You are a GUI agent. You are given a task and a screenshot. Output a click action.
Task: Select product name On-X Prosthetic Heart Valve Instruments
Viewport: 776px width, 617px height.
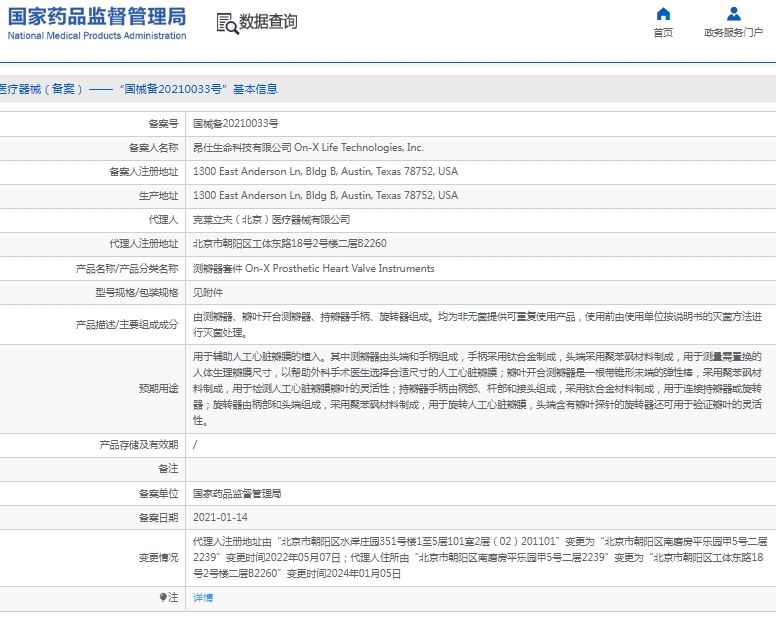pos(340,269)
